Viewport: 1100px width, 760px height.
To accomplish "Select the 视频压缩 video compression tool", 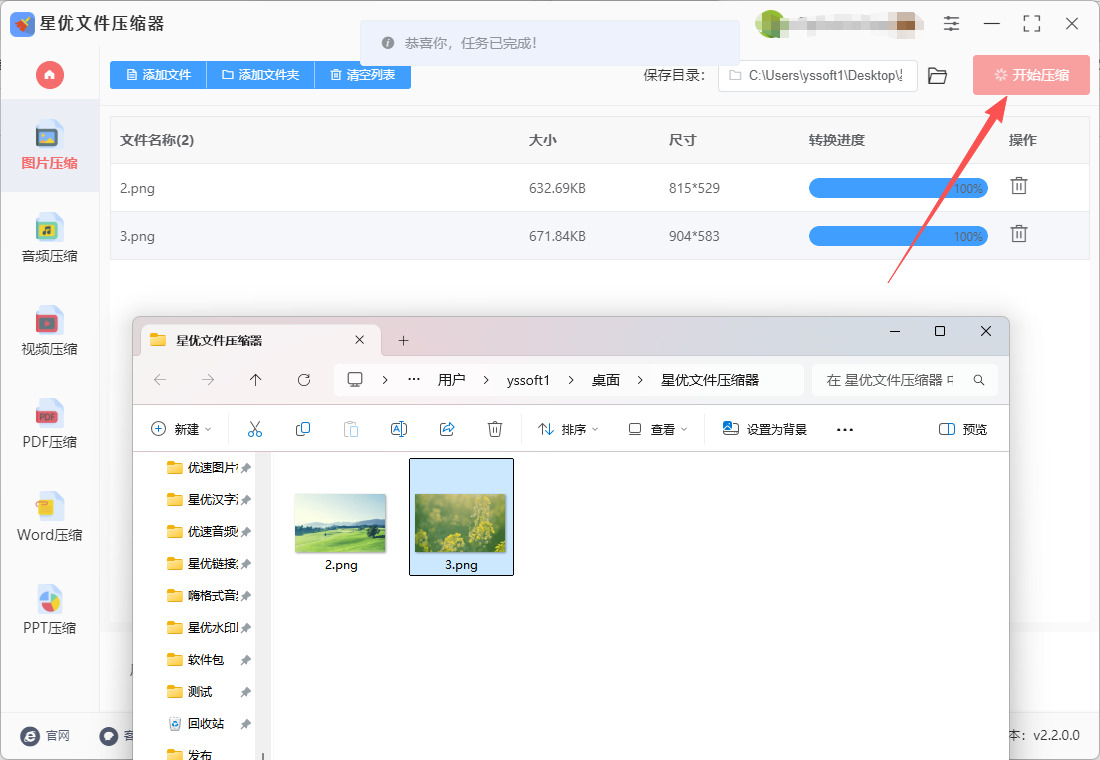I will click(49, 331).
